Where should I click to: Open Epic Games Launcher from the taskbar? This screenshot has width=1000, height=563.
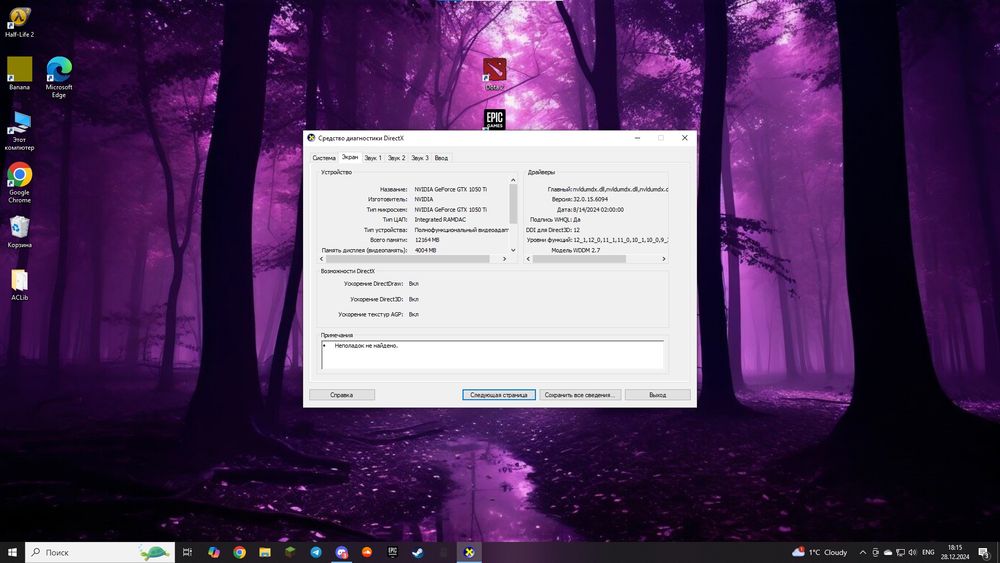(392, 552)
